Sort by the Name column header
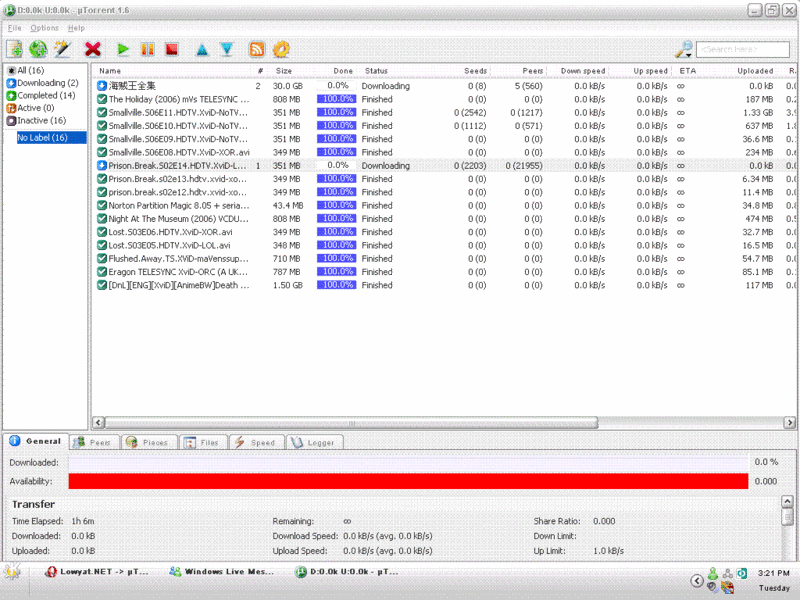The image size is (800, 600). tap(110, 71)
